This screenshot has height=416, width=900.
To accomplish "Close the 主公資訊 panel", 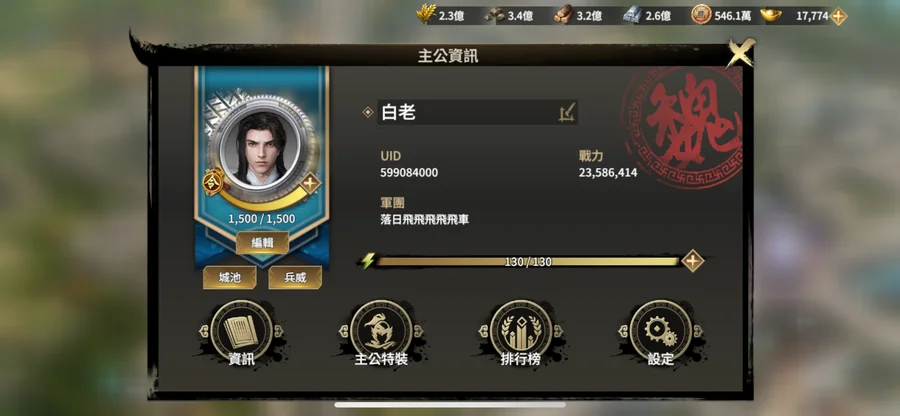I will (x=739, y=53).
